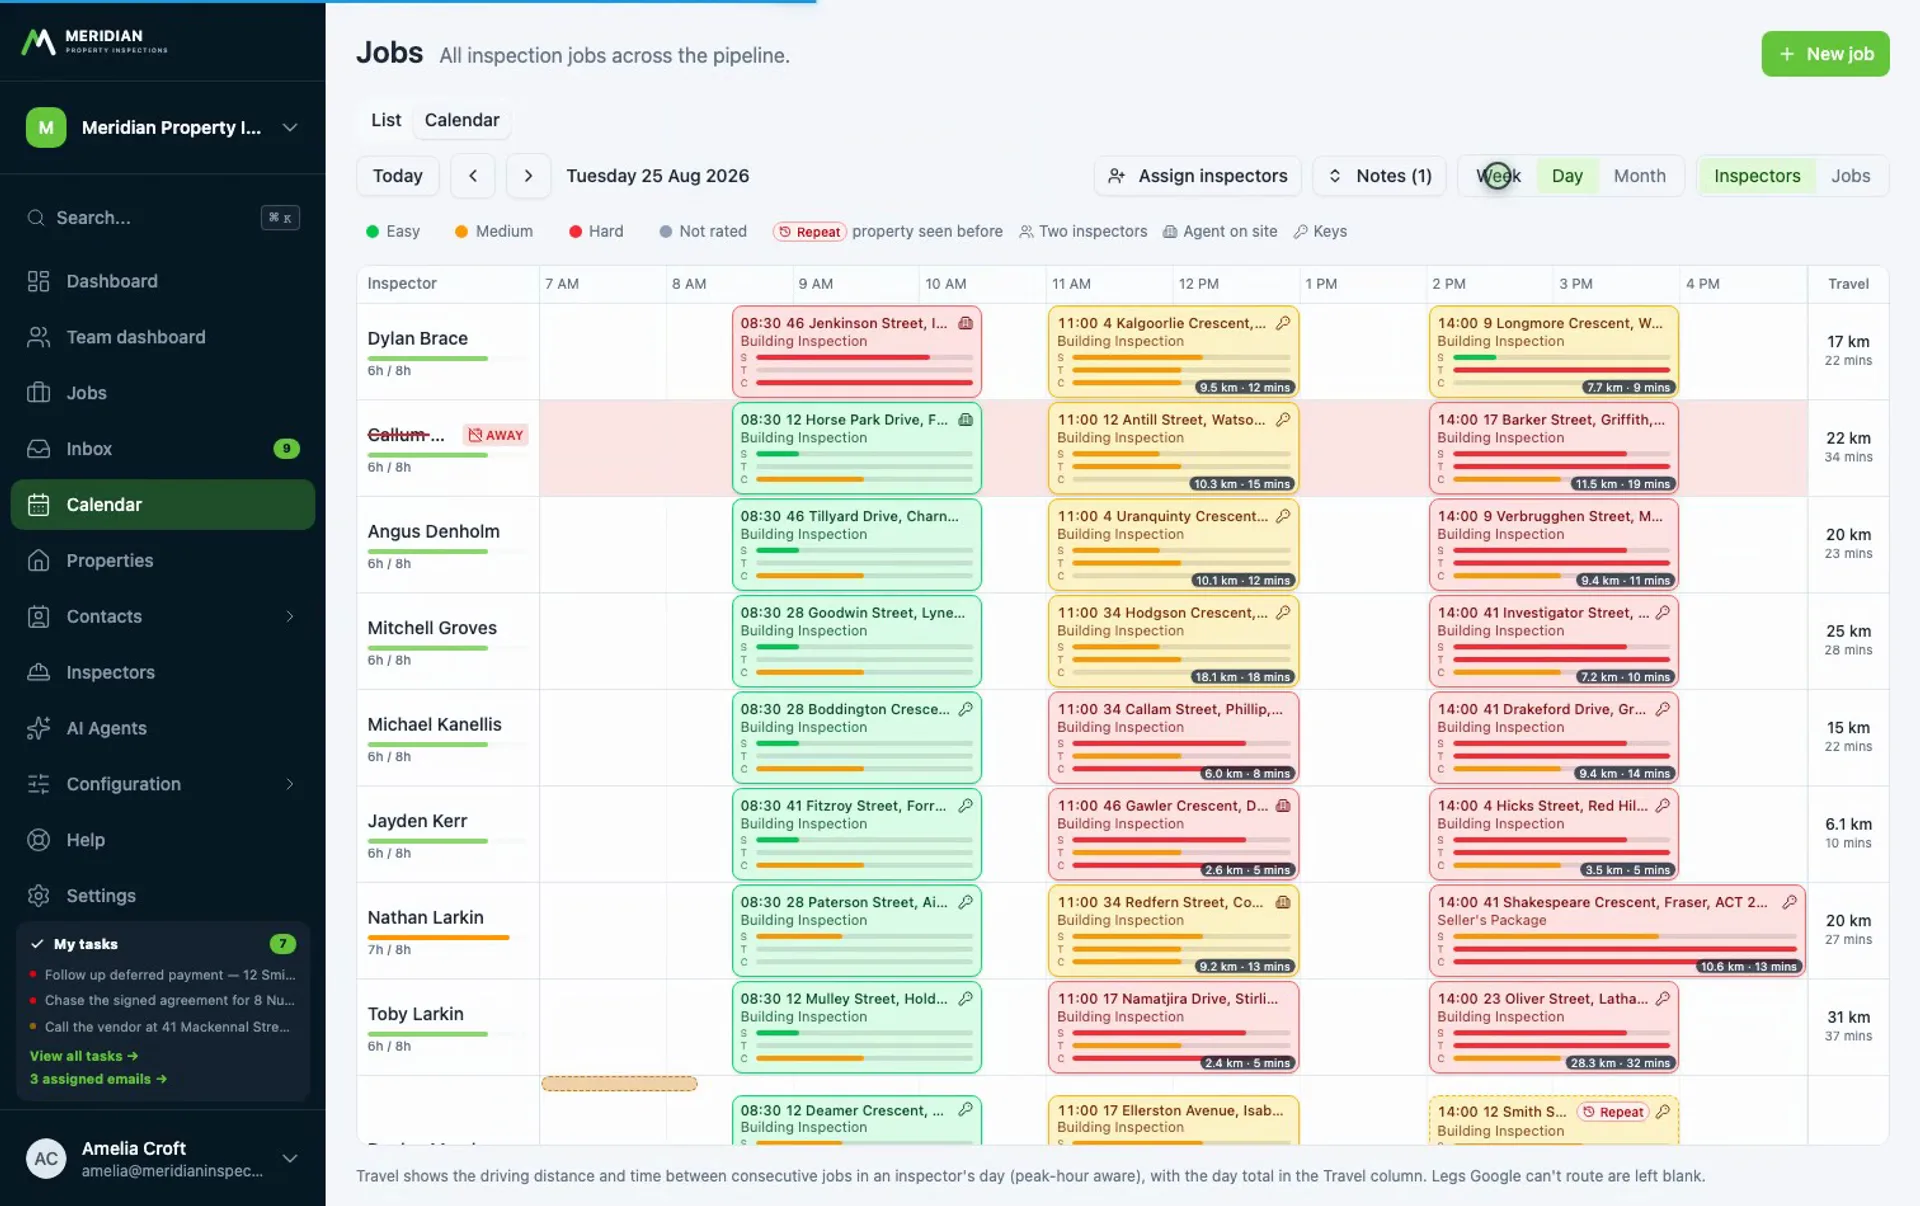
Task: Click the green Easy legend dot
Action: pos(373,232)
